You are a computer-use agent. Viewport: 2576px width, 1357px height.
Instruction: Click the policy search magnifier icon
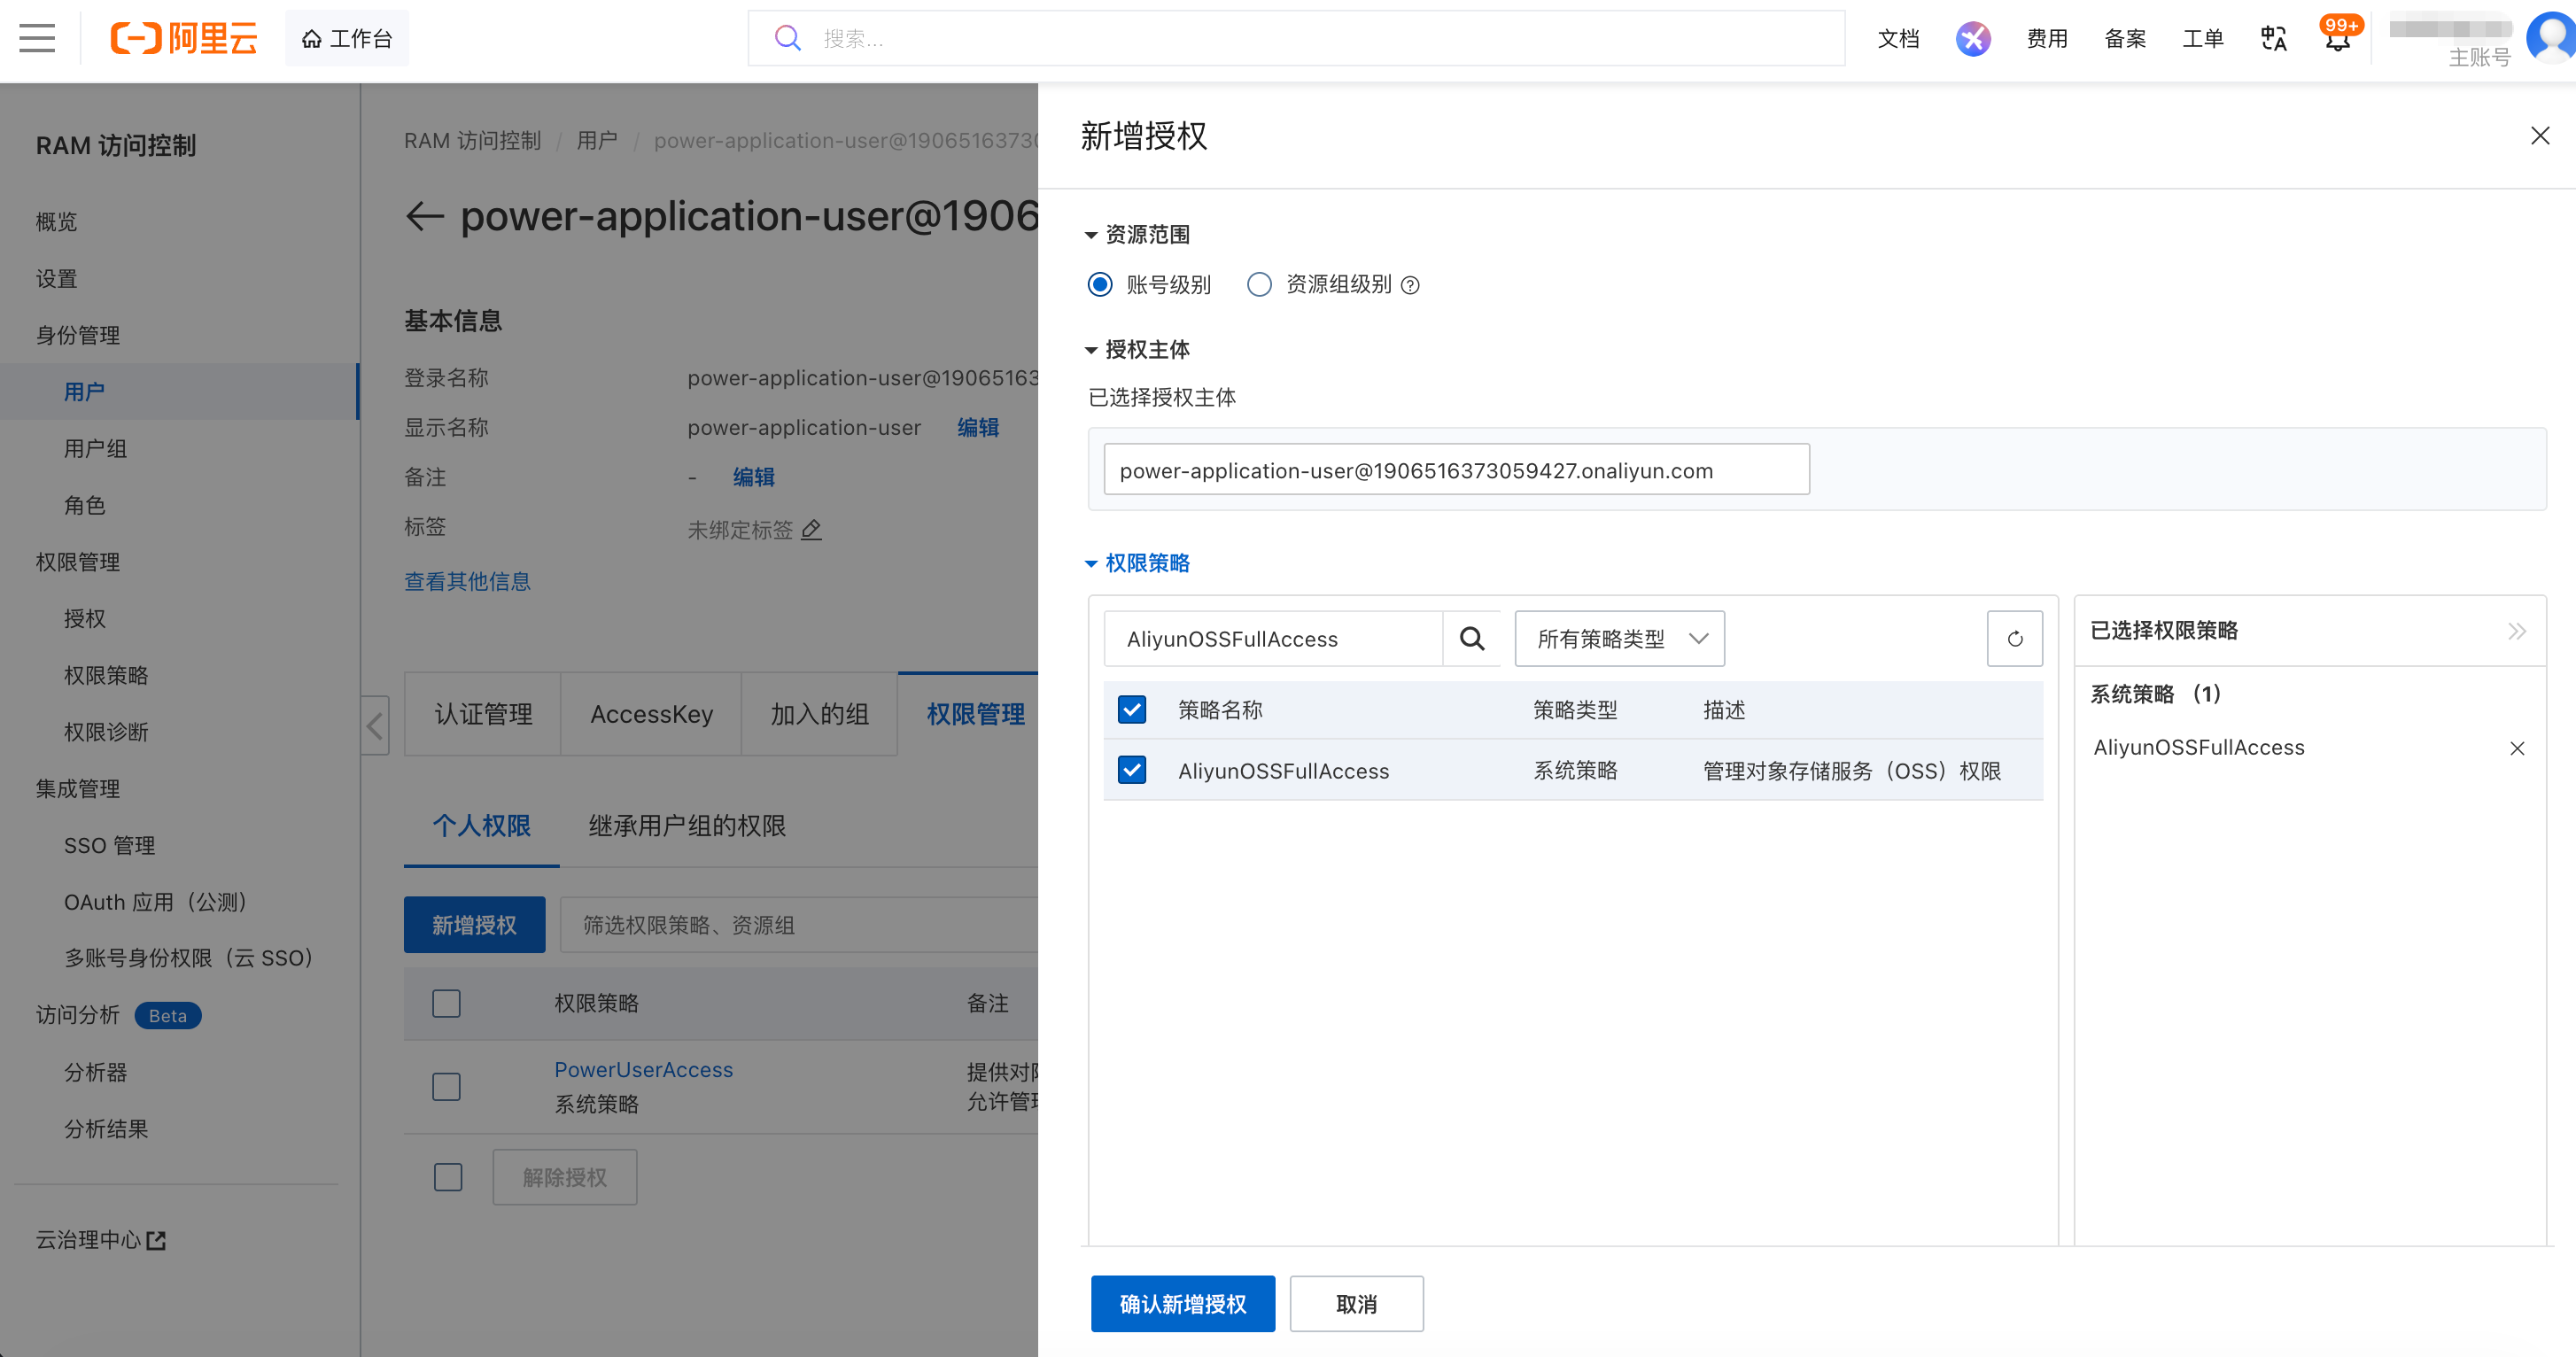click(1471, 638)
